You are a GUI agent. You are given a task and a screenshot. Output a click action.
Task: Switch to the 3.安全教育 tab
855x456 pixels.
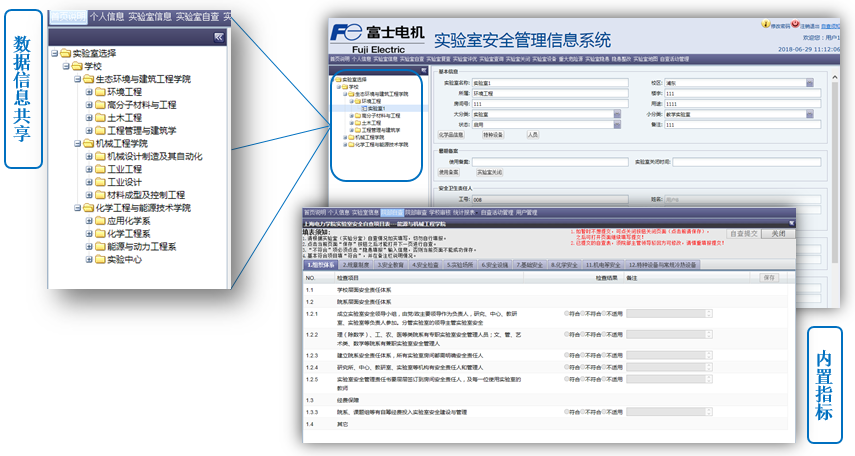[393, 265]
